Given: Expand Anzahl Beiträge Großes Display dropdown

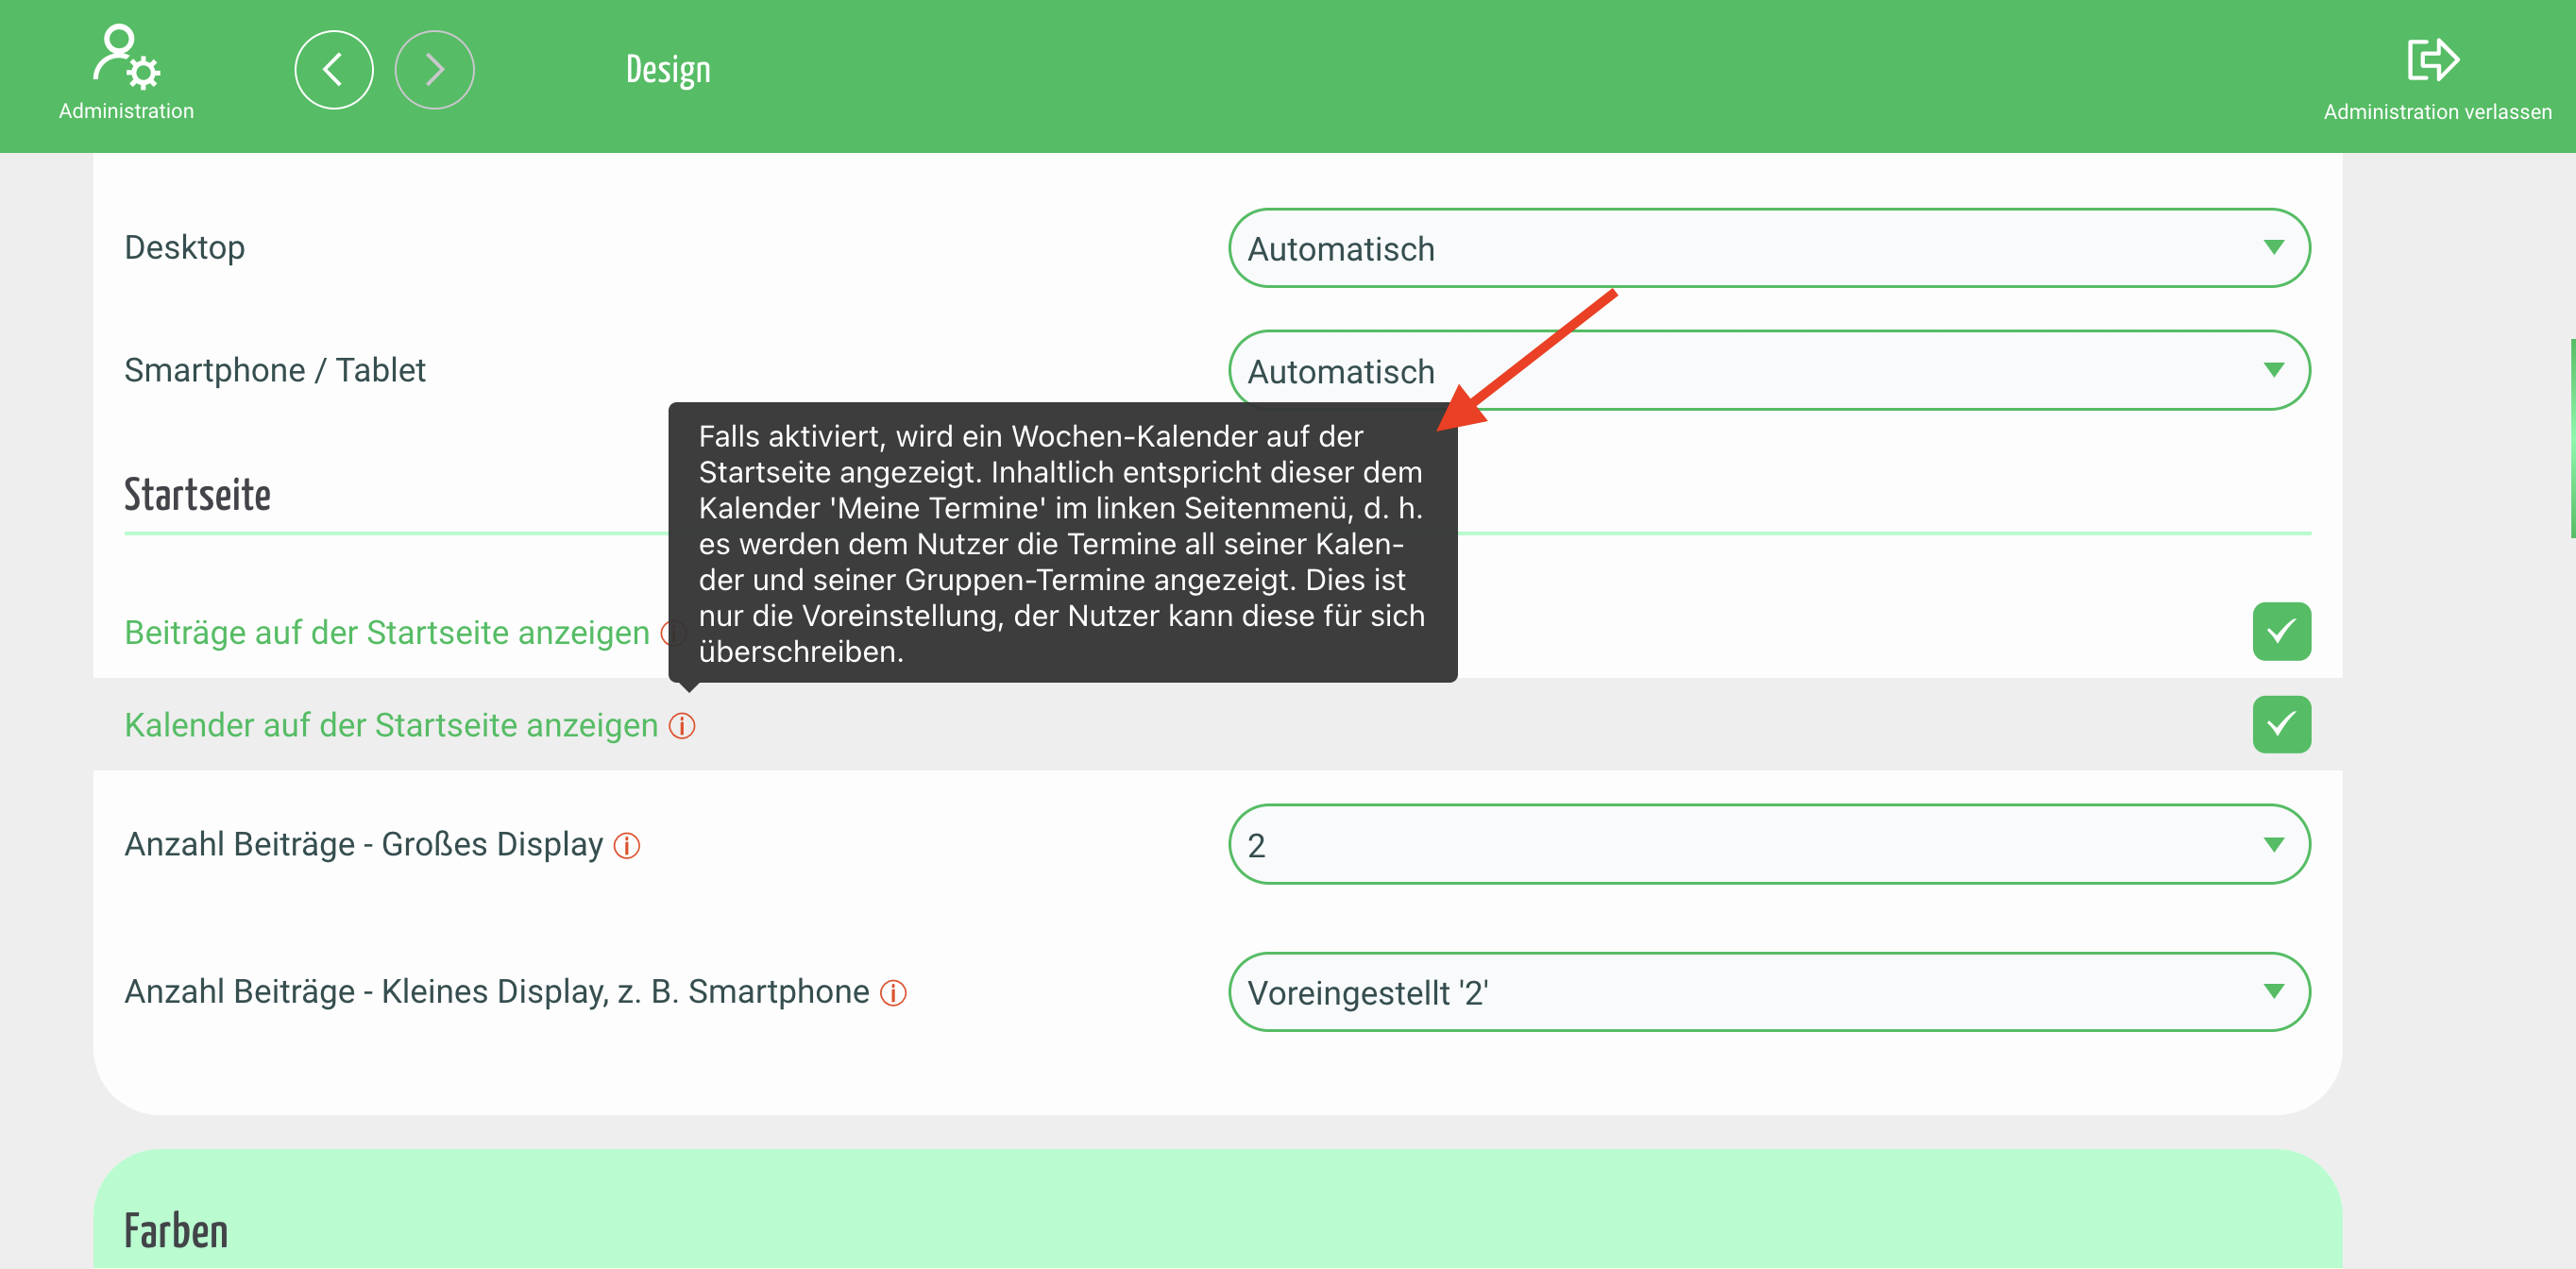Looking at the screenshot, I should [x=1767, y=845].
